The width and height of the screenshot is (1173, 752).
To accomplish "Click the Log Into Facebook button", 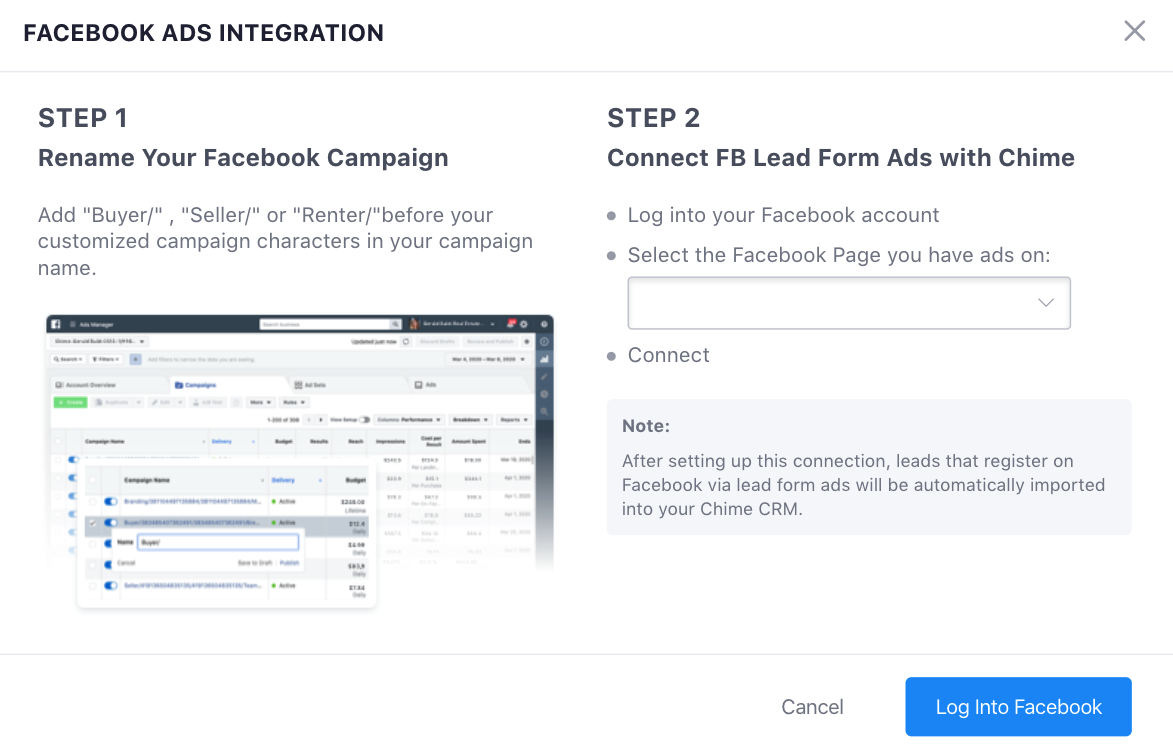I will pyautogui.click(x=1018, y=707).
